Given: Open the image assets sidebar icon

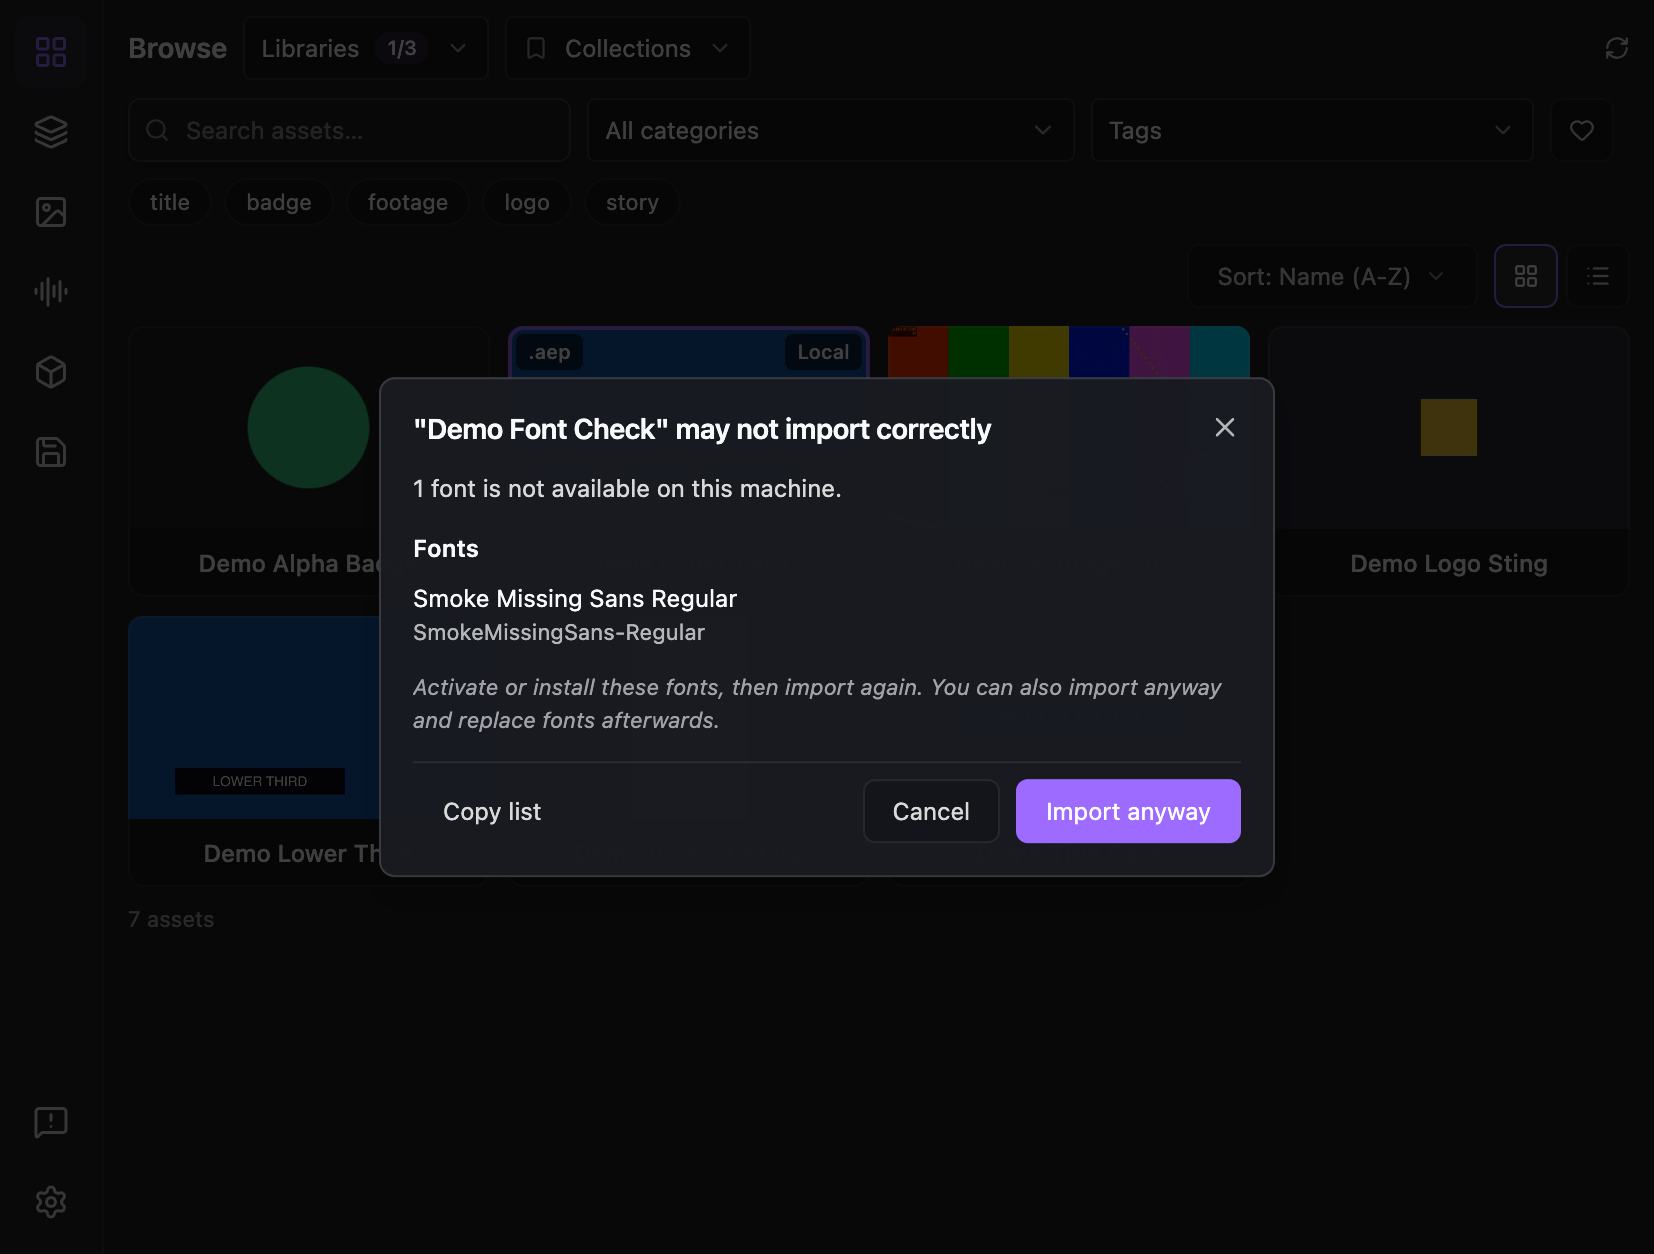Looking at the screenshot, I should pyautogui.click(x=51, y=212).
